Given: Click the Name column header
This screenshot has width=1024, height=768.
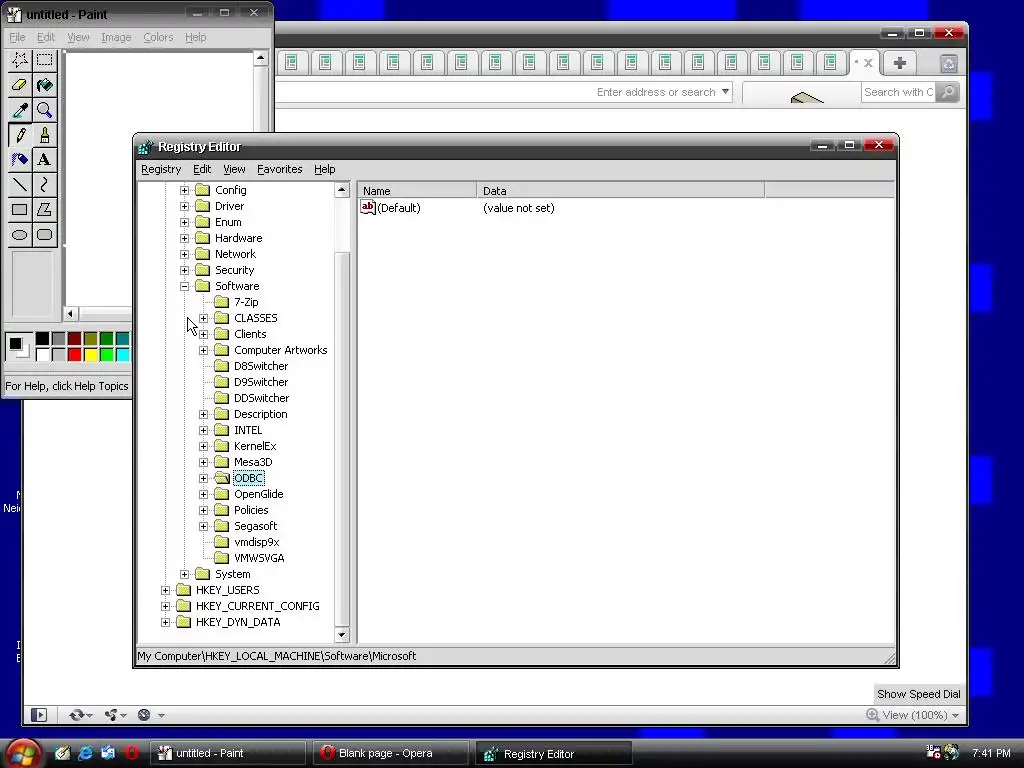Looking at the screenshot, I should [417, 191].
